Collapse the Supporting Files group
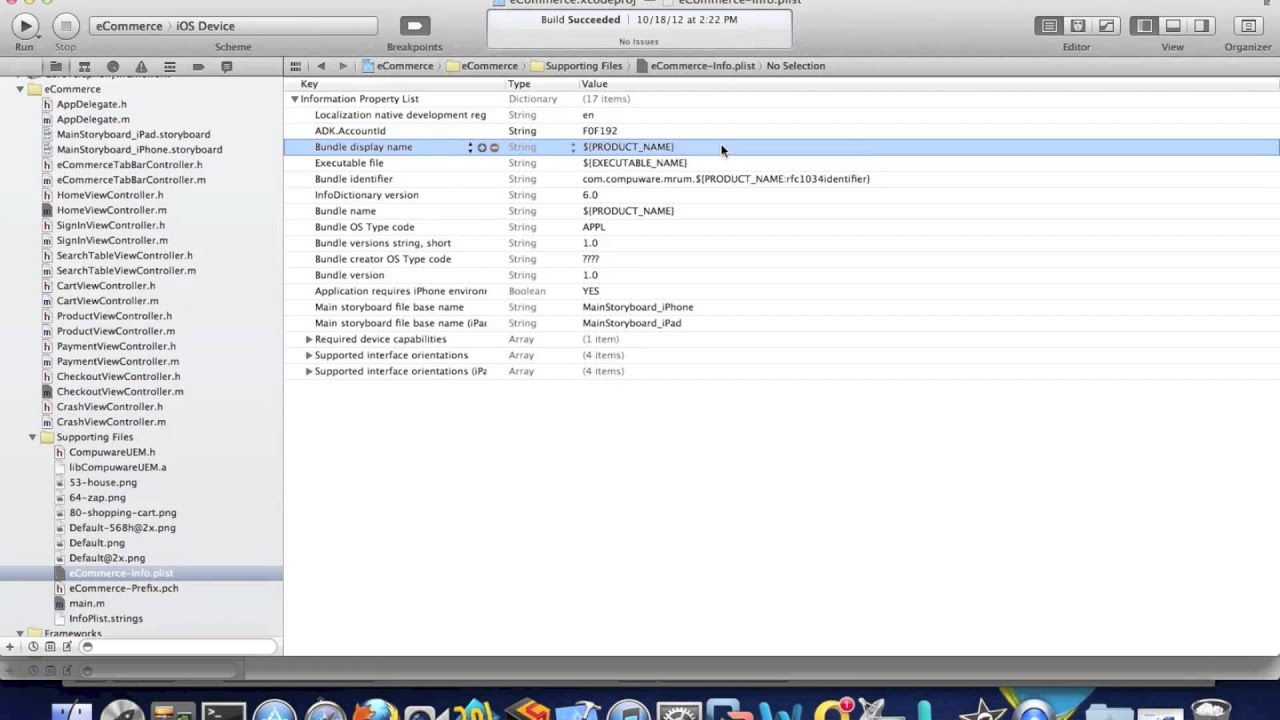1280x720 pixels. pos(33,437)
